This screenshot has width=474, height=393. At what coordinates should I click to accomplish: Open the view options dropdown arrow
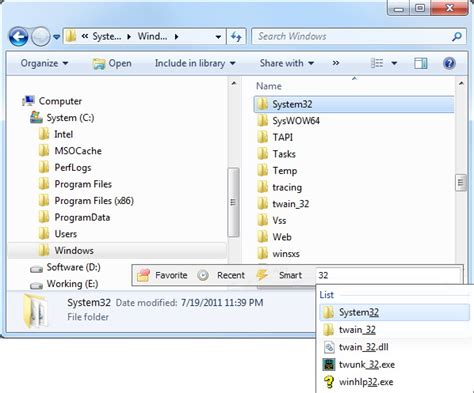[x=394, y=63]
